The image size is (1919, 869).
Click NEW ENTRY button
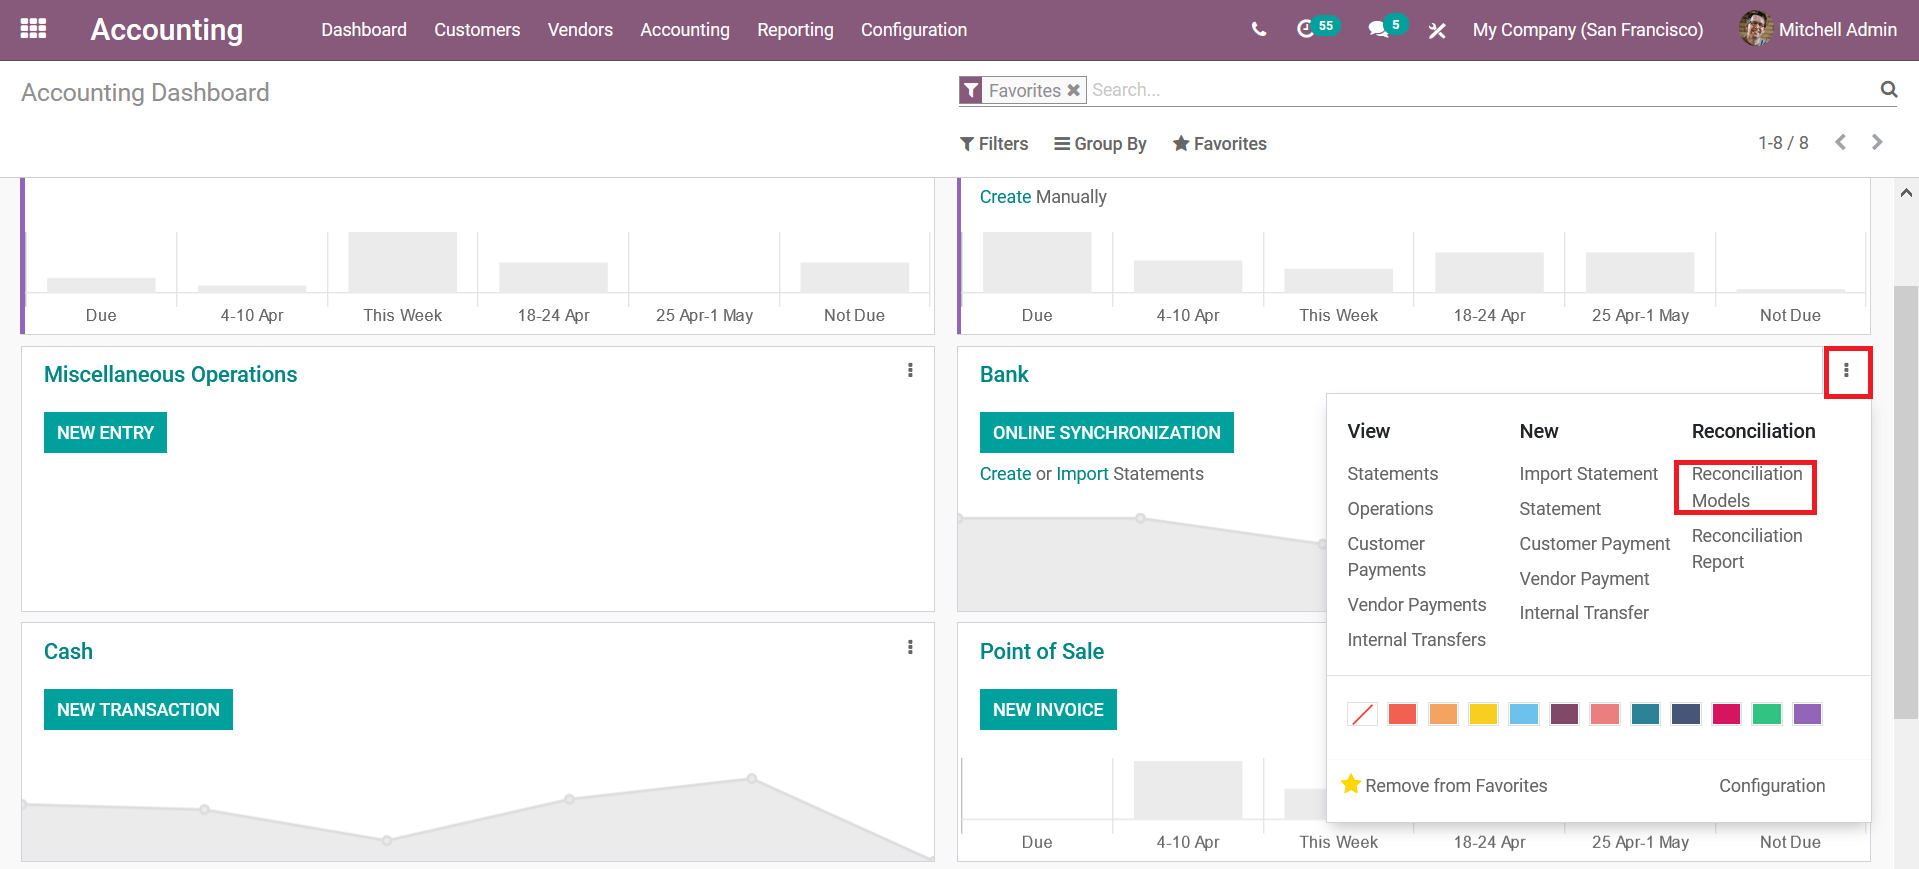(x=105, y=433)
